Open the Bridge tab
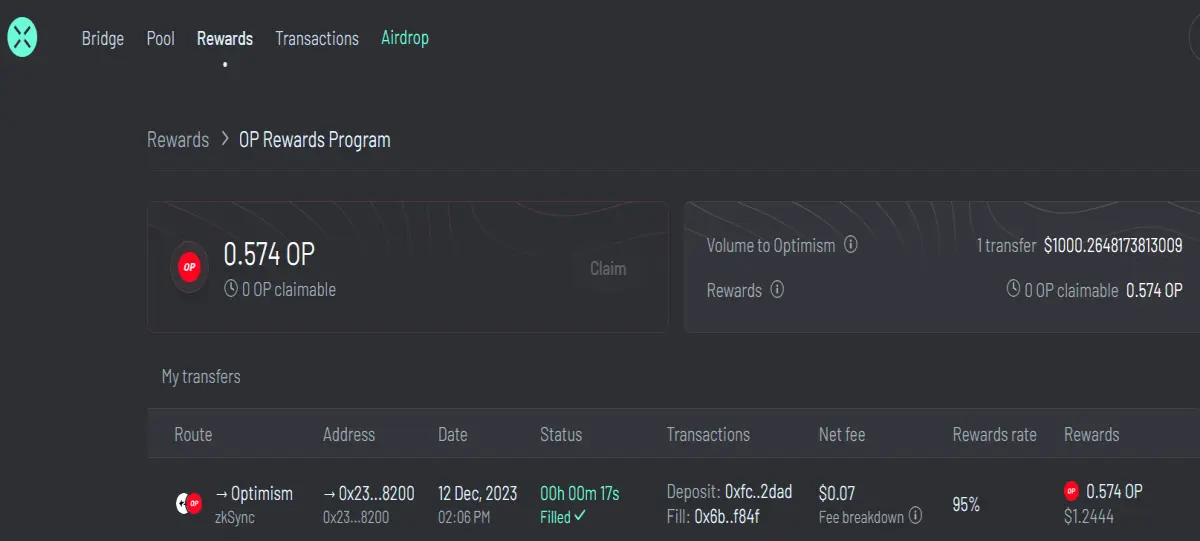 [x=103, y=38]
